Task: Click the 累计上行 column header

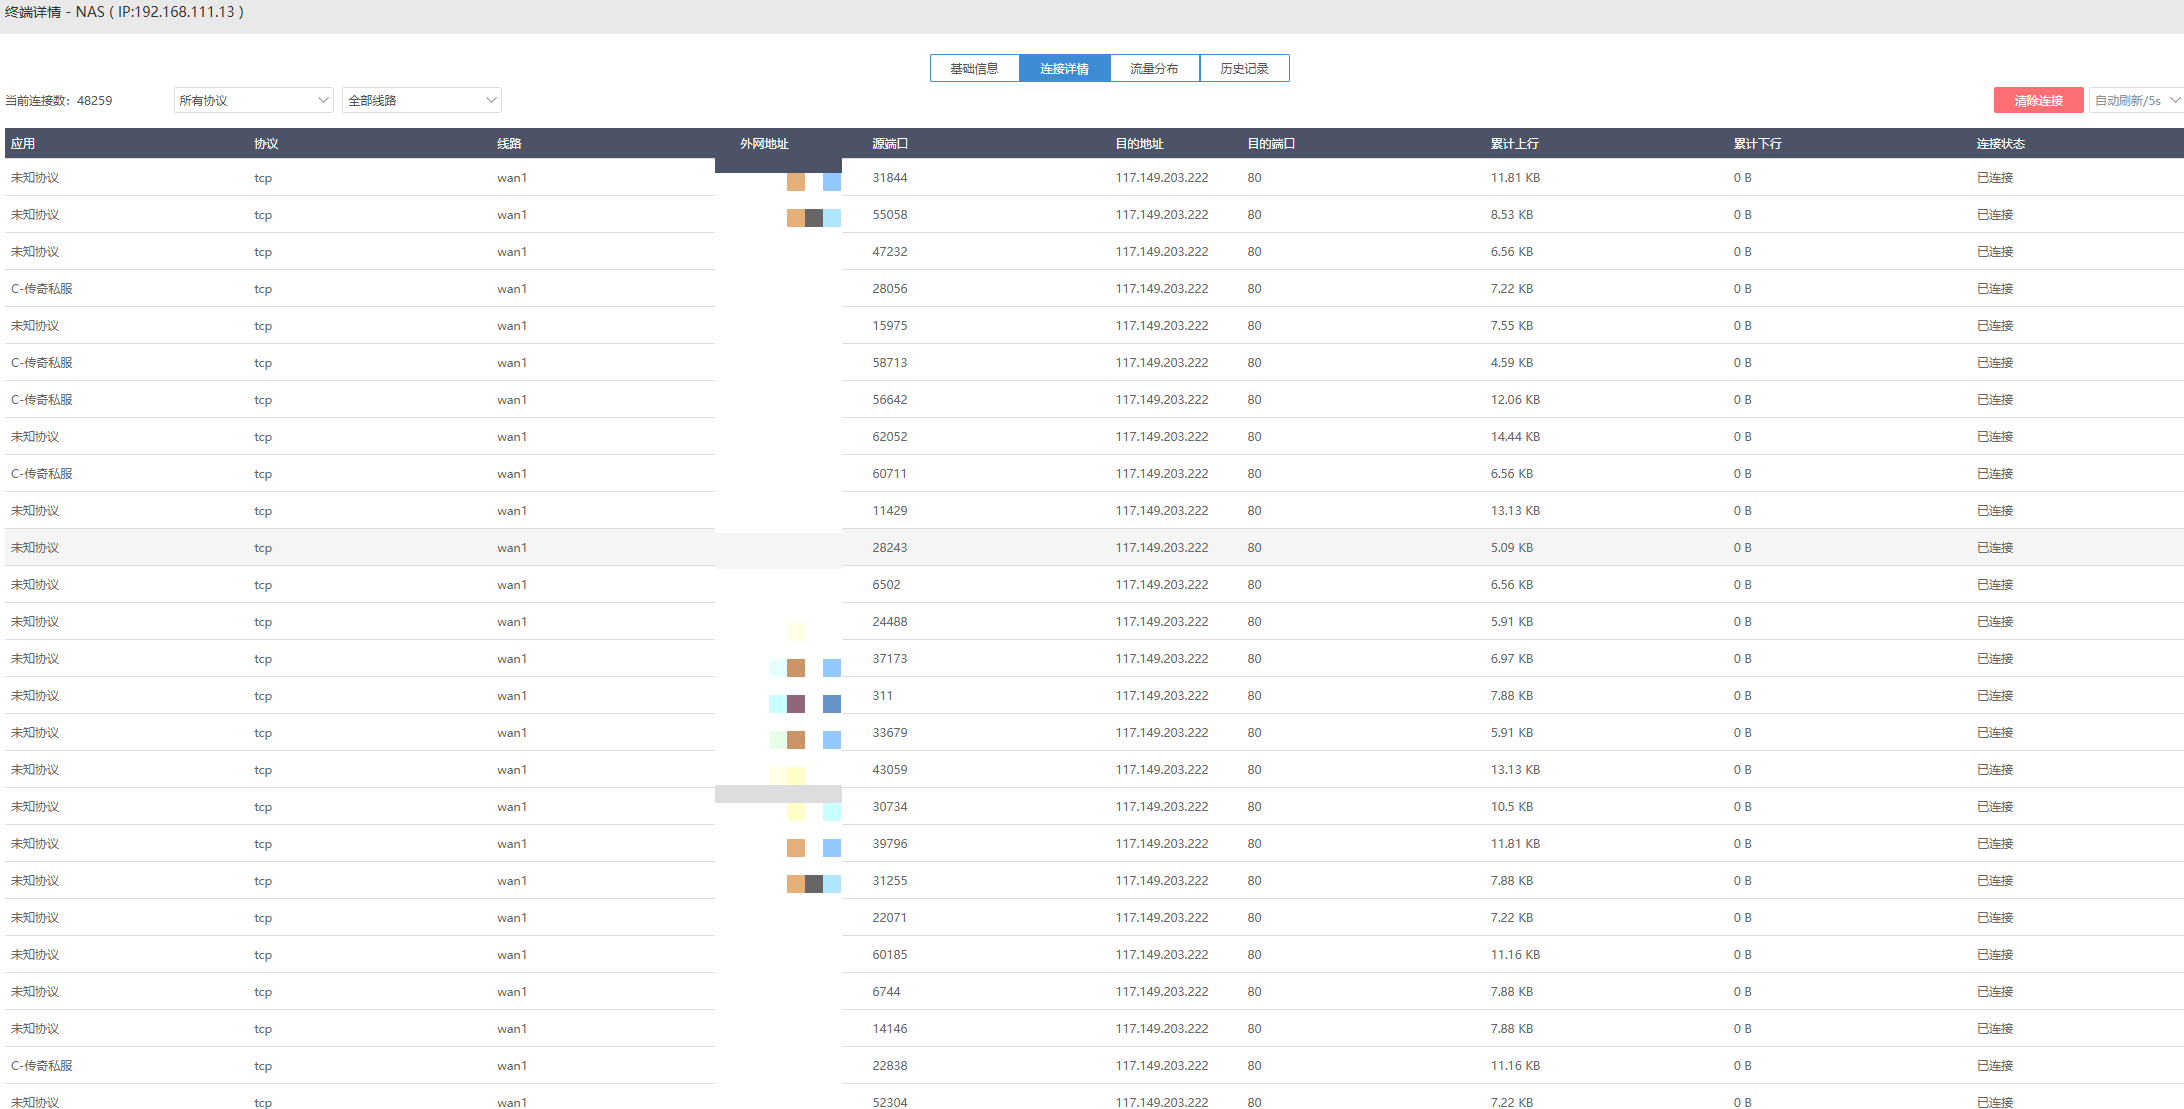Action: tap(1514, 144)
